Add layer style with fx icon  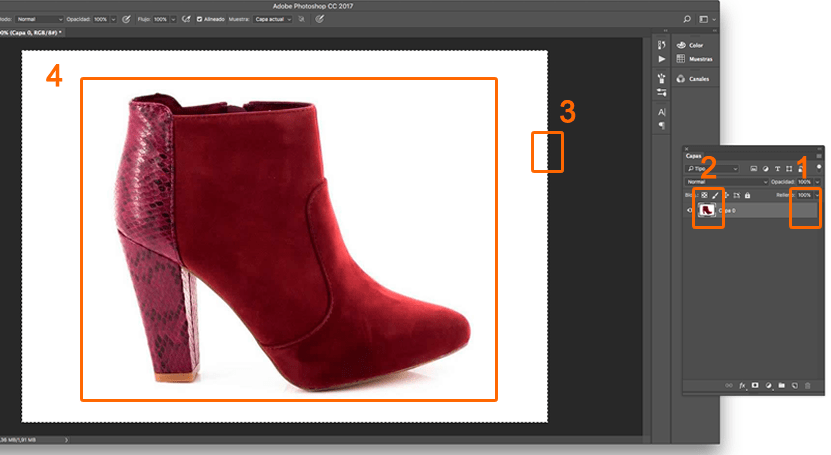pyautogui.click(x=743, y=384)
